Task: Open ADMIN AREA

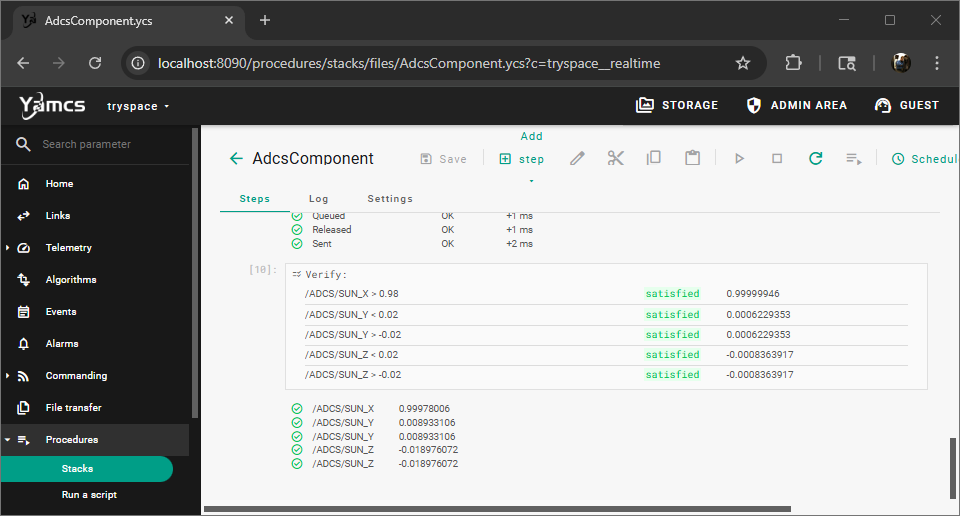Action: click(x=797, y=105)
